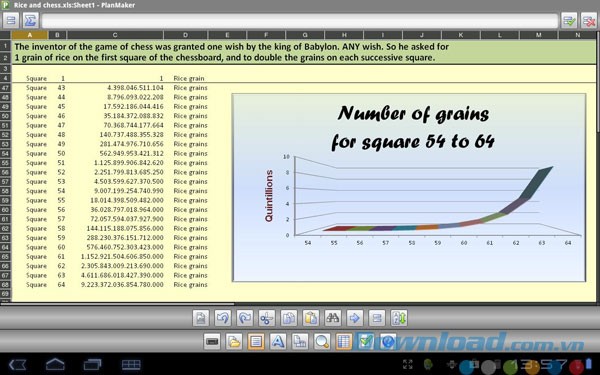Click the line '1 grain of rice on the first square'
The image size is (600, 375).
pyautogui.click(x=225, y=58)
